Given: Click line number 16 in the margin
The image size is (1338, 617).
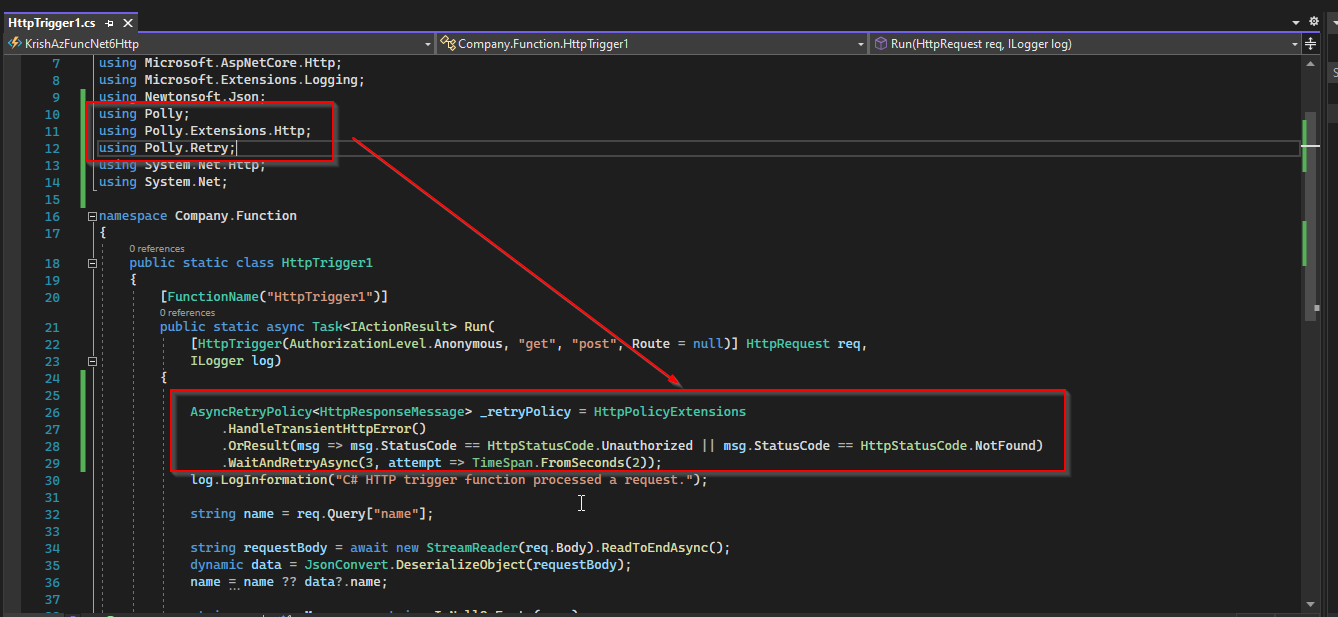Looking at the screenshot, I should [51, 216].
